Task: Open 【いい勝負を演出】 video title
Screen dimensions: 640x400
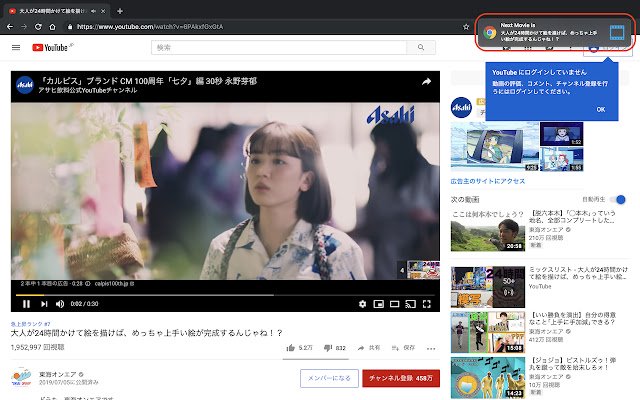Action: tap(572, 318)
